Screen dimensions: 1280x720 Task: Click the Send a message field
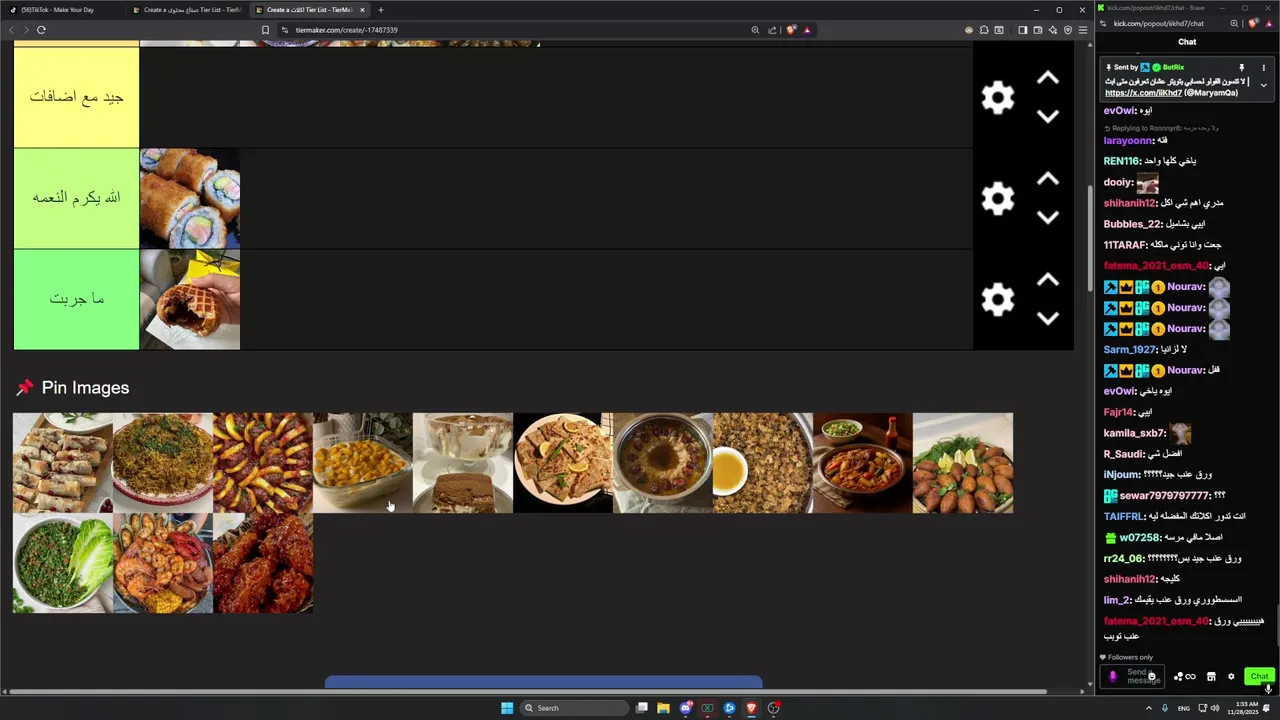pyautogui.click(x=1134, y=676)
